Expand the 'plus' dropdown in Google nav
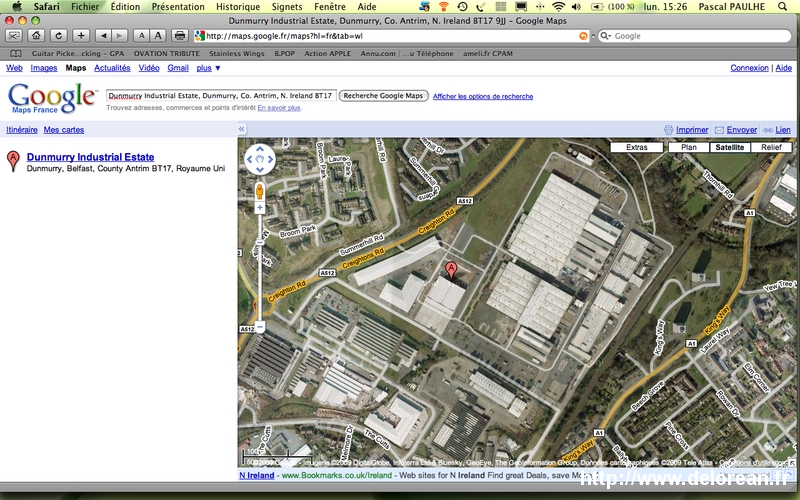This screenshot has height=500, width=800. 209,68
